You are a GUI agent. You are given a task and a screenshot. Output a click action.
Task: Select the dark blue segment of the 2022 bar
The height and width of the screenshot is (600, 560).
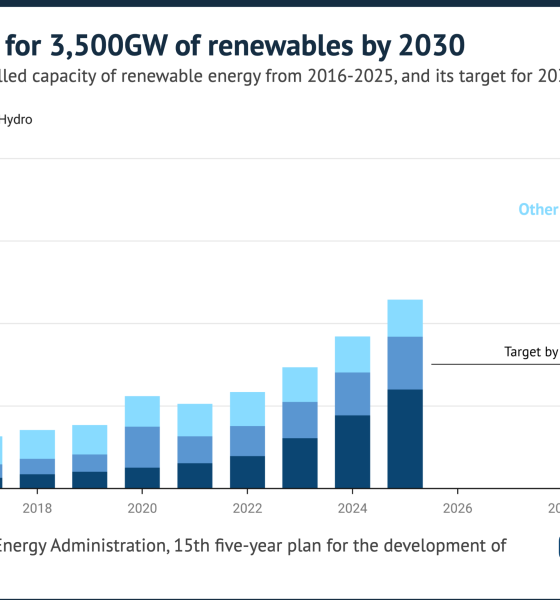247,472
